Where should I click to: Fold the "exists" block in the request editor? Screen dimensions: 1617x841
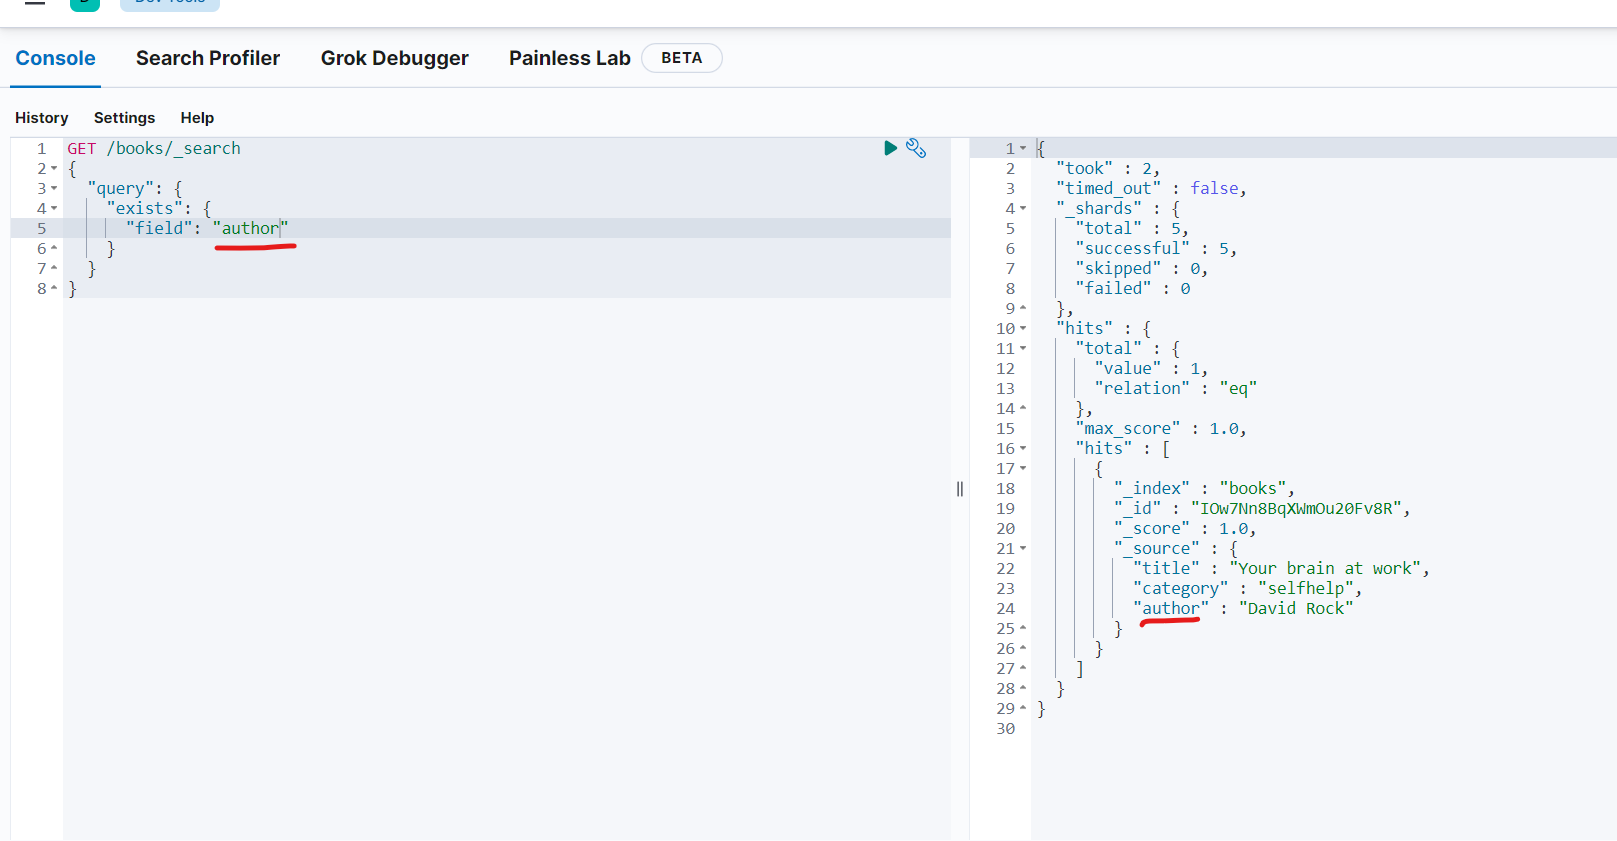(54, 209)
